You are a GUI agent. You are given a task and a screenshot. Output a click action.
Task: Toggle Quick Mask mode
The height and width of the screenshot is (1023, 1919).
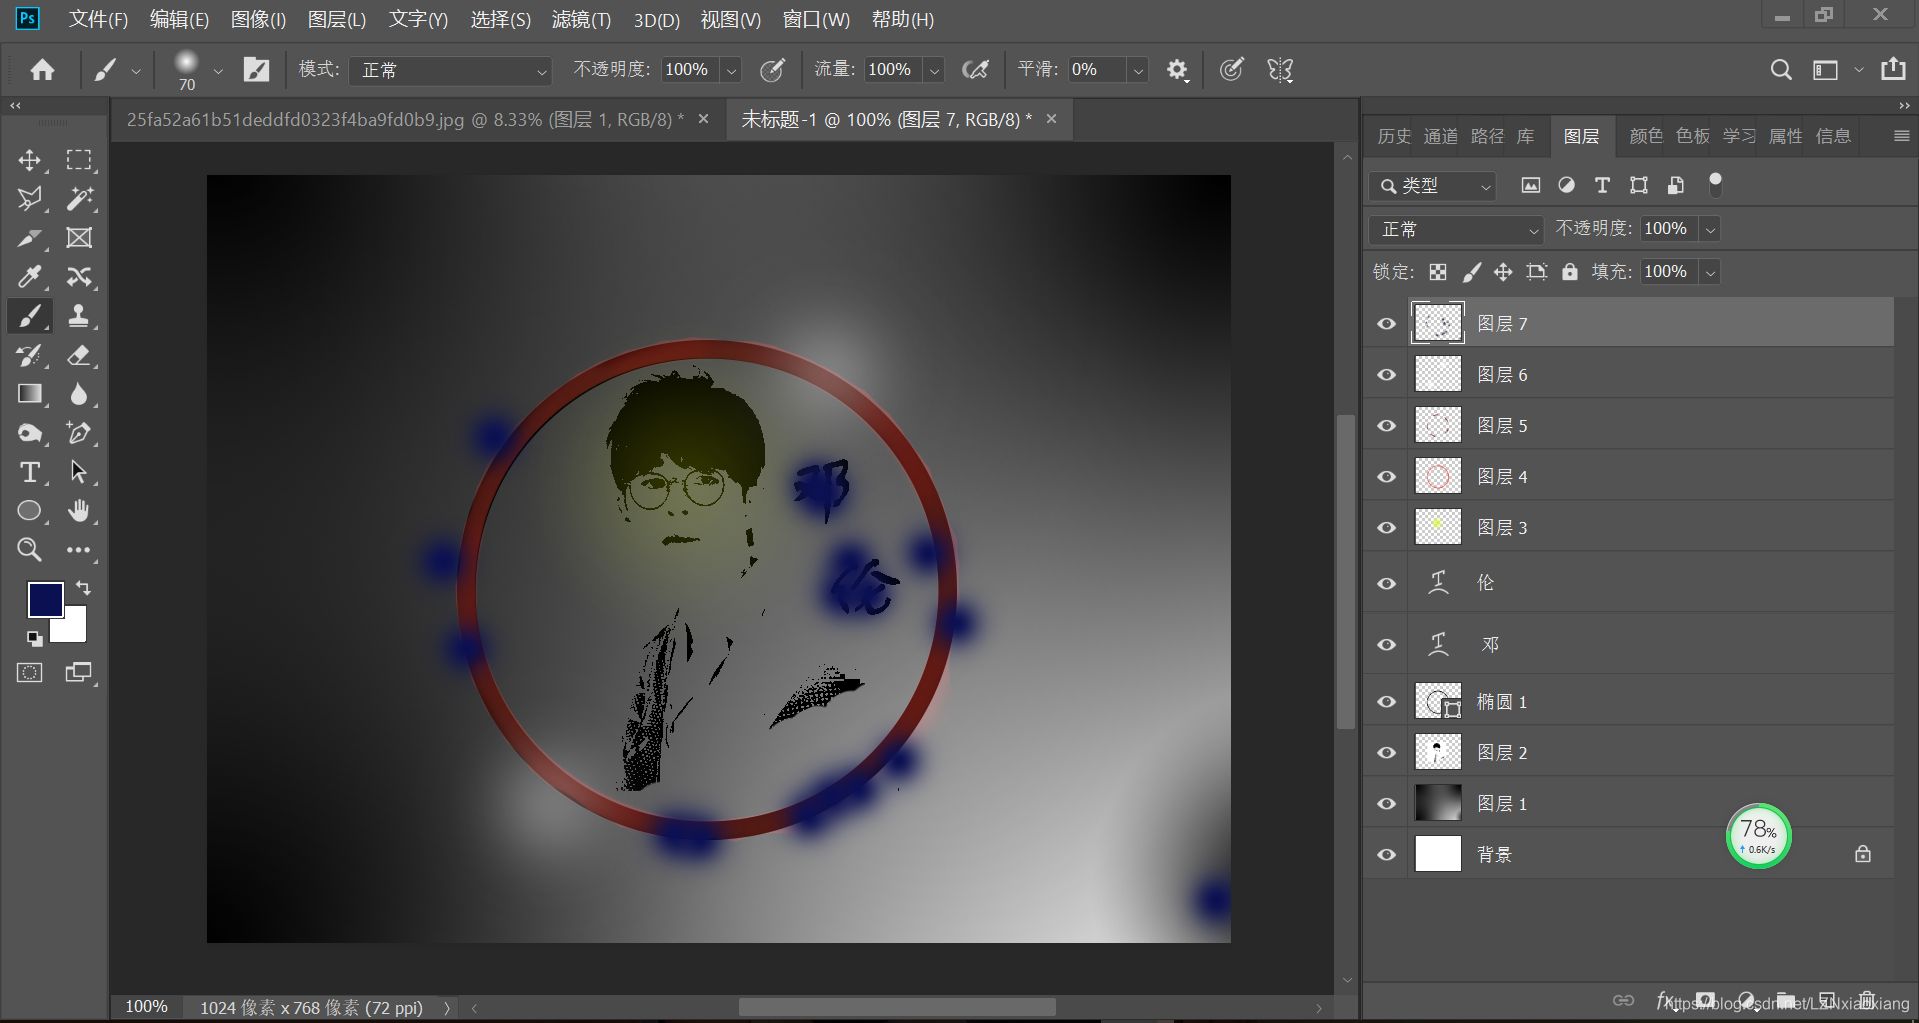[30, 673]
